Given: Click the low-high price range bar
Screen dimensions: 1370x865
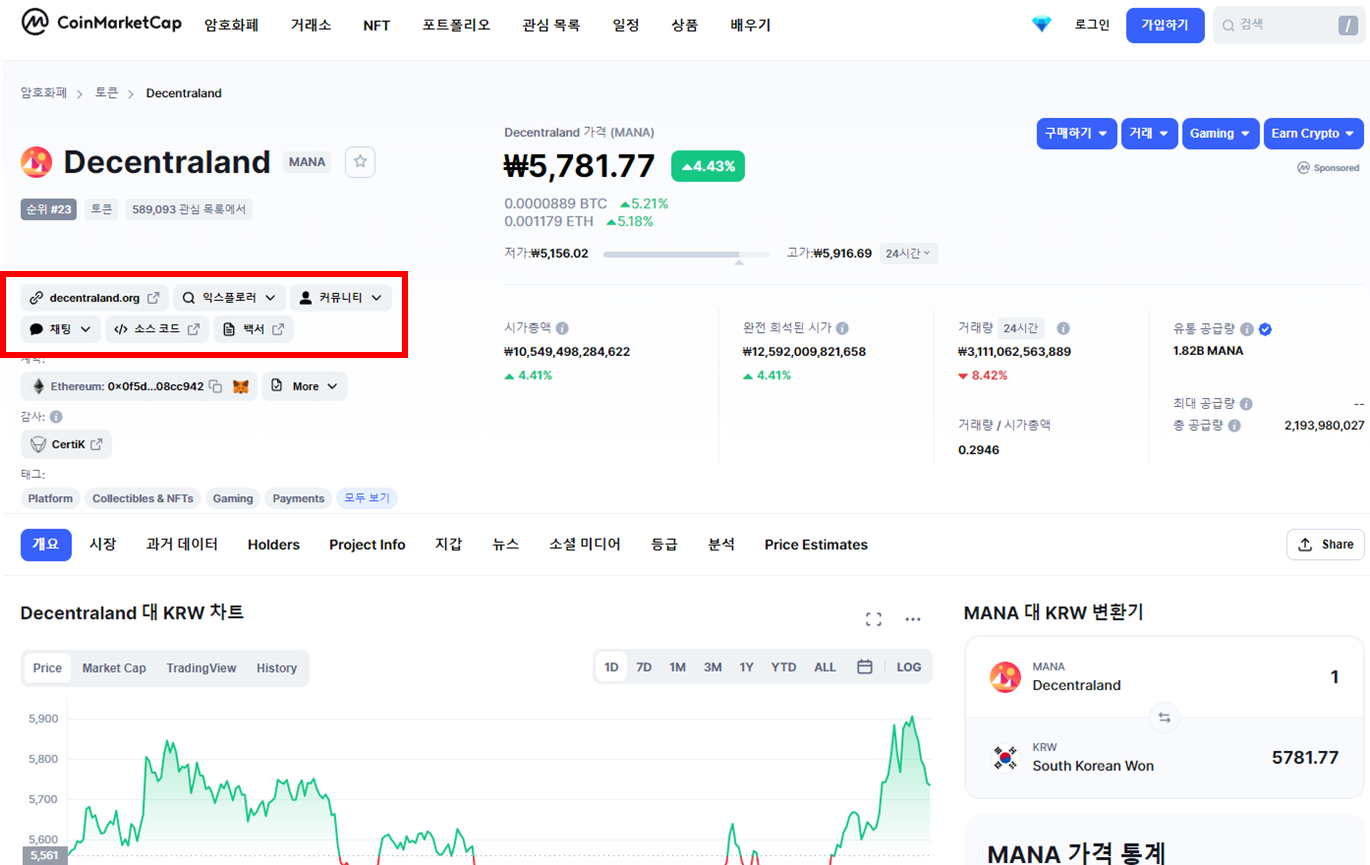Looking at the screenshot, I should click(x=687, y=254).
